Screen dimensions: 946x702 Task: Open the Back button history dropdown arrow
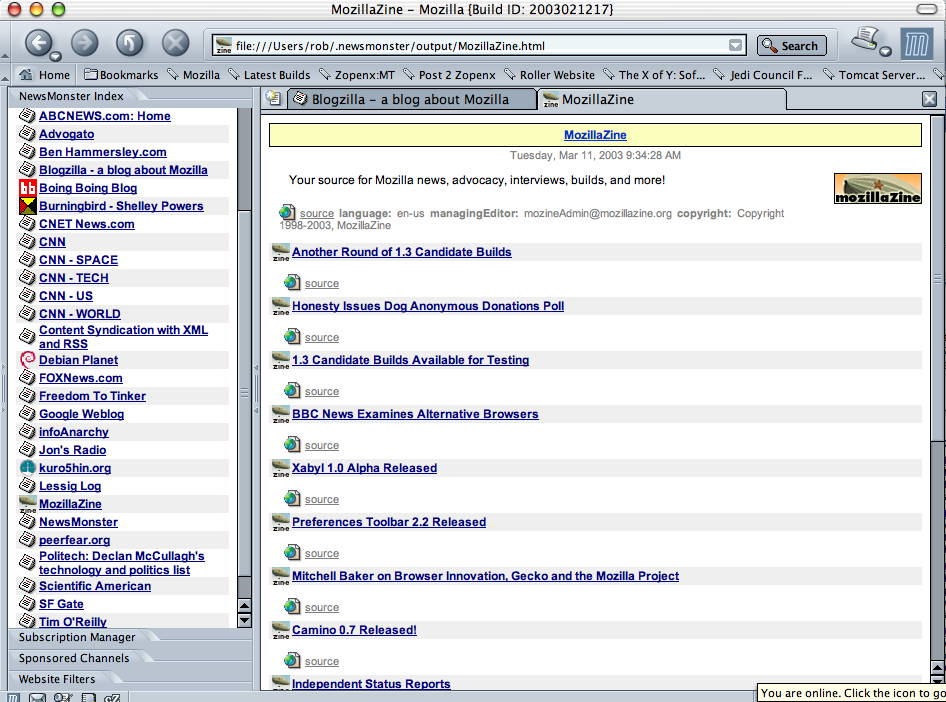pos(55,57)
